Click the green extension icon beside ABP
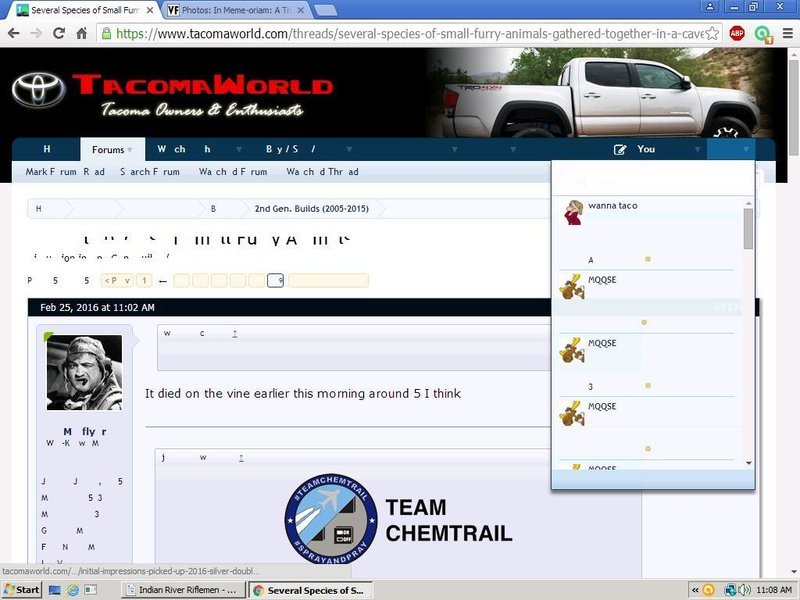 point(763,34)
